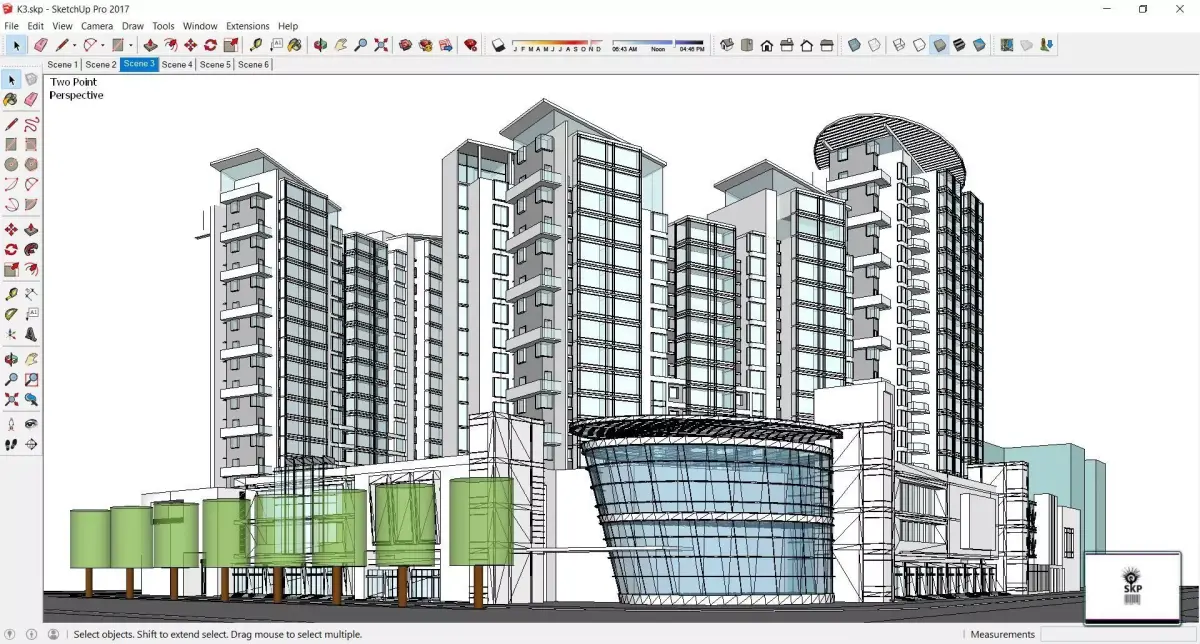The image size is (1200, 644).
Task: Toggle Back Edges style
Action: [874, 45]
